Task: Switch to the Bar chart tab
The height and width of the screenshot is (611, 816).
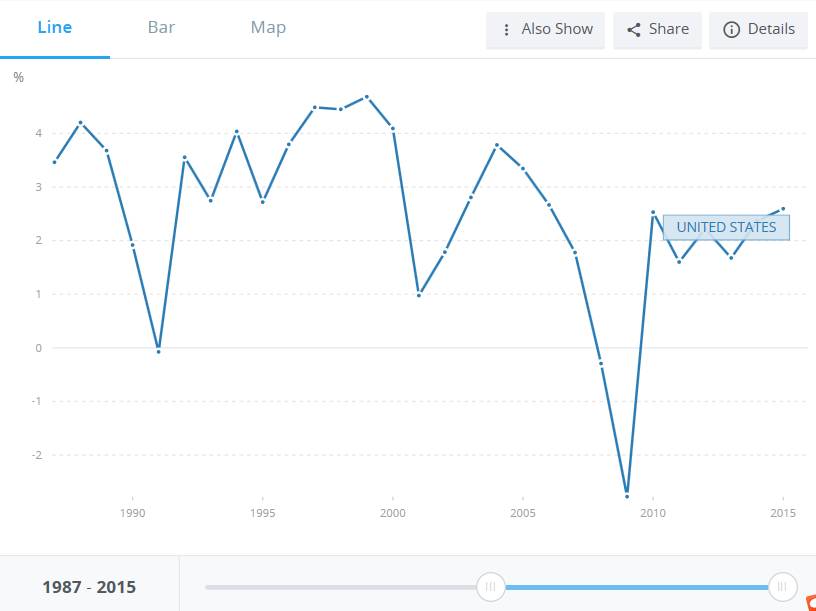Action: (x=161, y=27)
